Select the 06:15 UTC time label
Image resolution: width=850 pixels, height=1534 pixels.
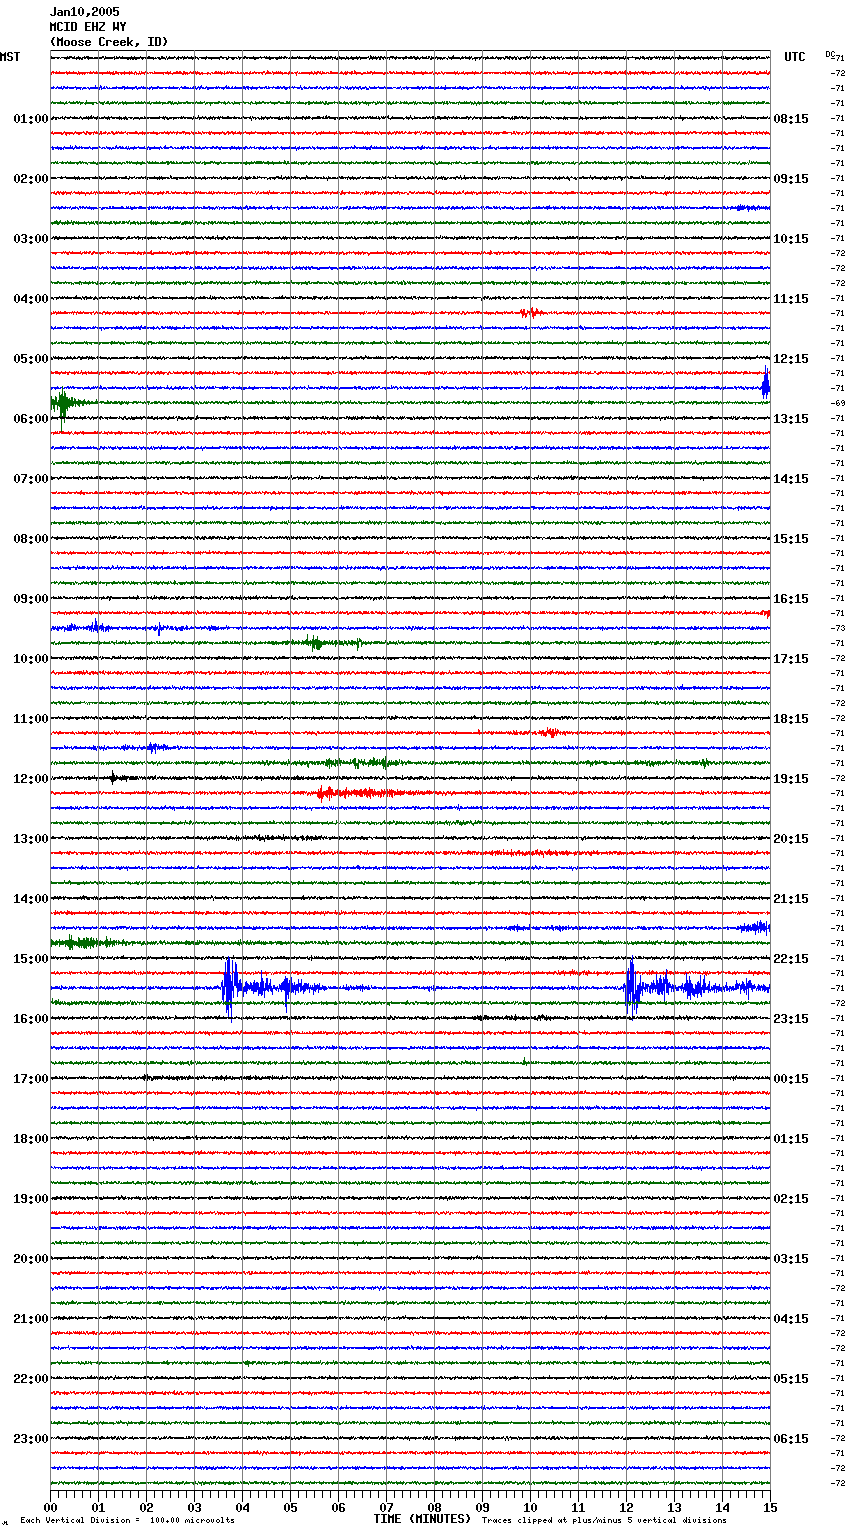pos(791,1439)
